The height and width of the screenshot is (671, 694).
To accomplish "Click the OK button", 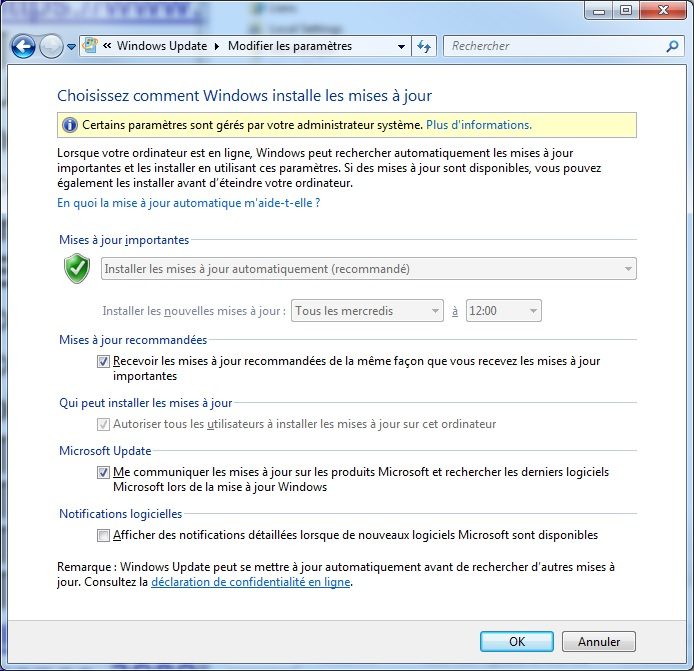I will 516,642.
